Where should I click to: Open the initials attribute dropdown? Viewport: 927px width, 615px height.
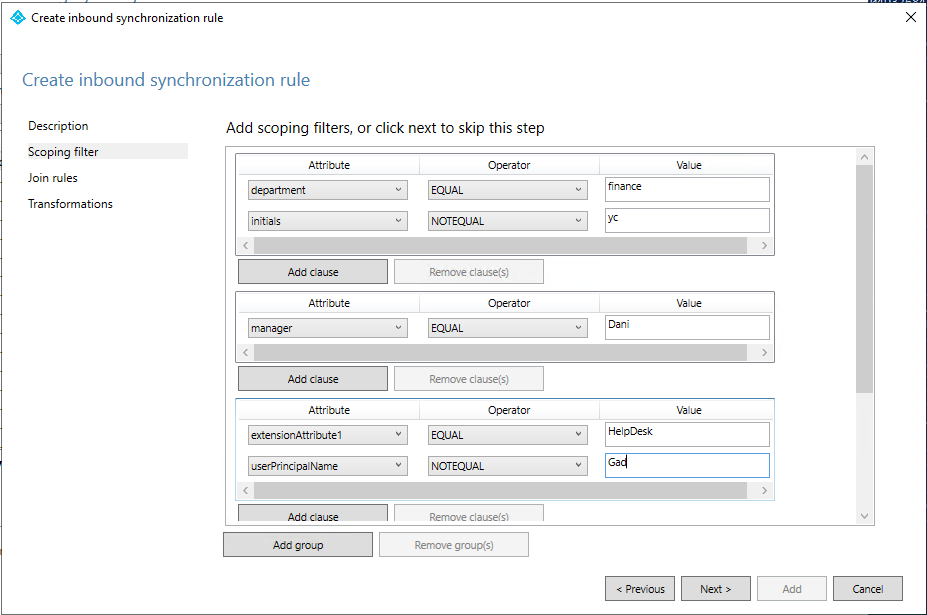point(328,221)
